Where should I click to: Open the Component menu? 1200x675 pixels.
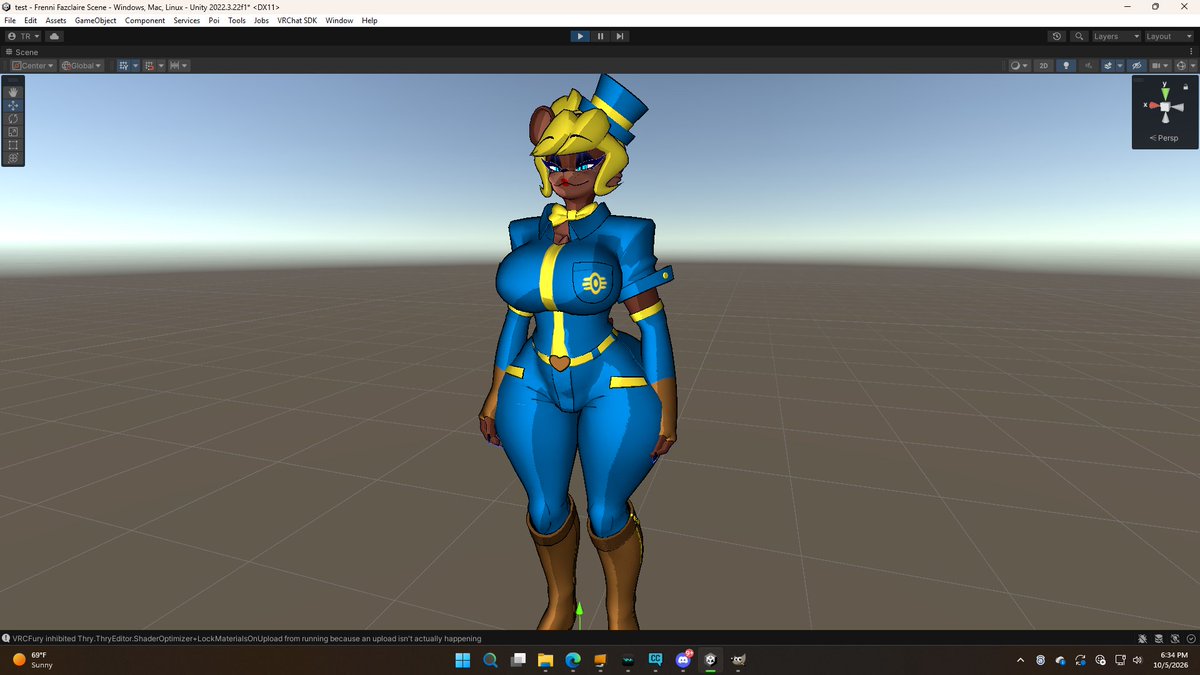pyautogui.click(x=145, y=20)
